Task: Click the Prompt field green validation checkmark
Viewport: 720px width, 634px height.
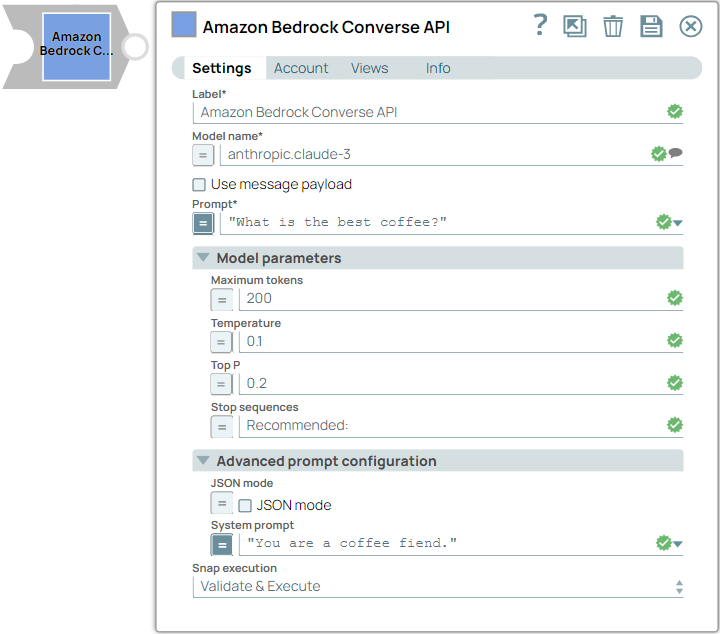Action: coord(664,222)
